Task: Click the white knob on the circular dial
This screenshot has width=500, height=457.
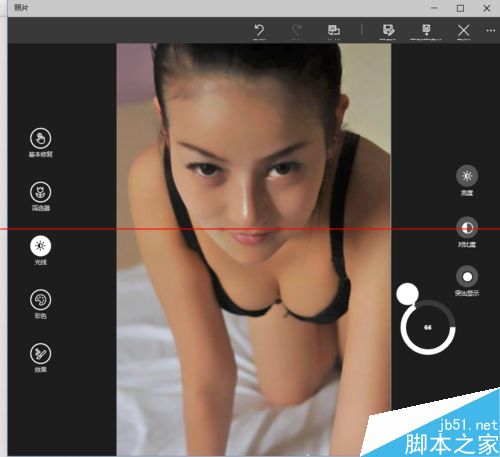Action: [407, 294]
